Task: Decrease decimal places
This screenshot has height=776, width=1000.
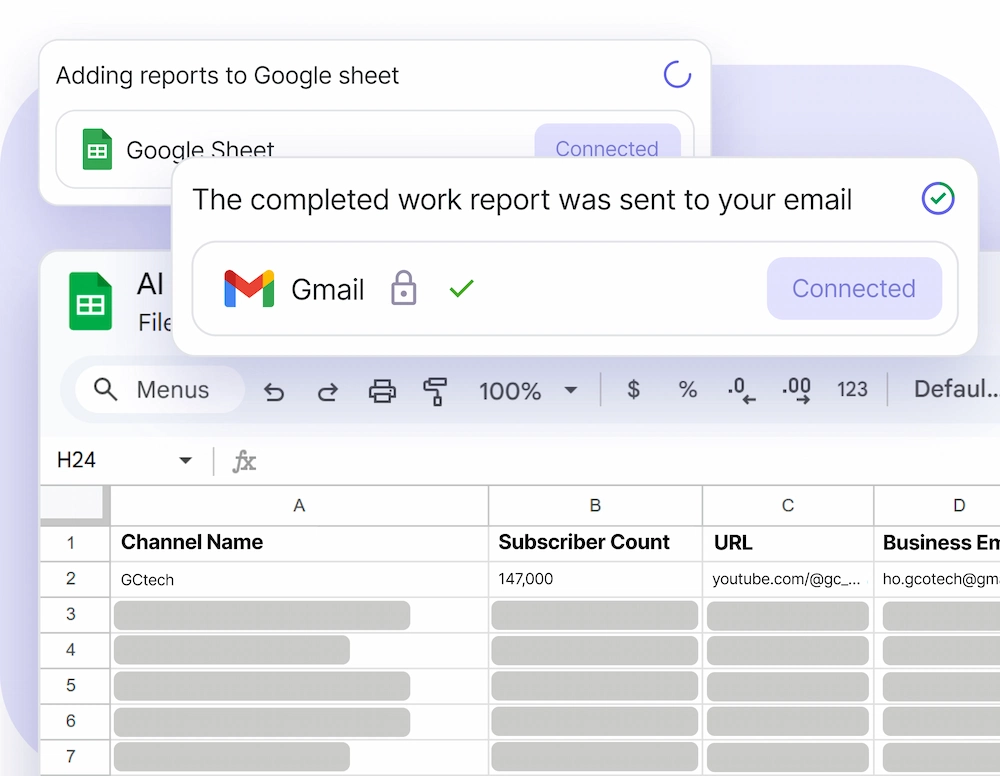Action: click(742, 390)
